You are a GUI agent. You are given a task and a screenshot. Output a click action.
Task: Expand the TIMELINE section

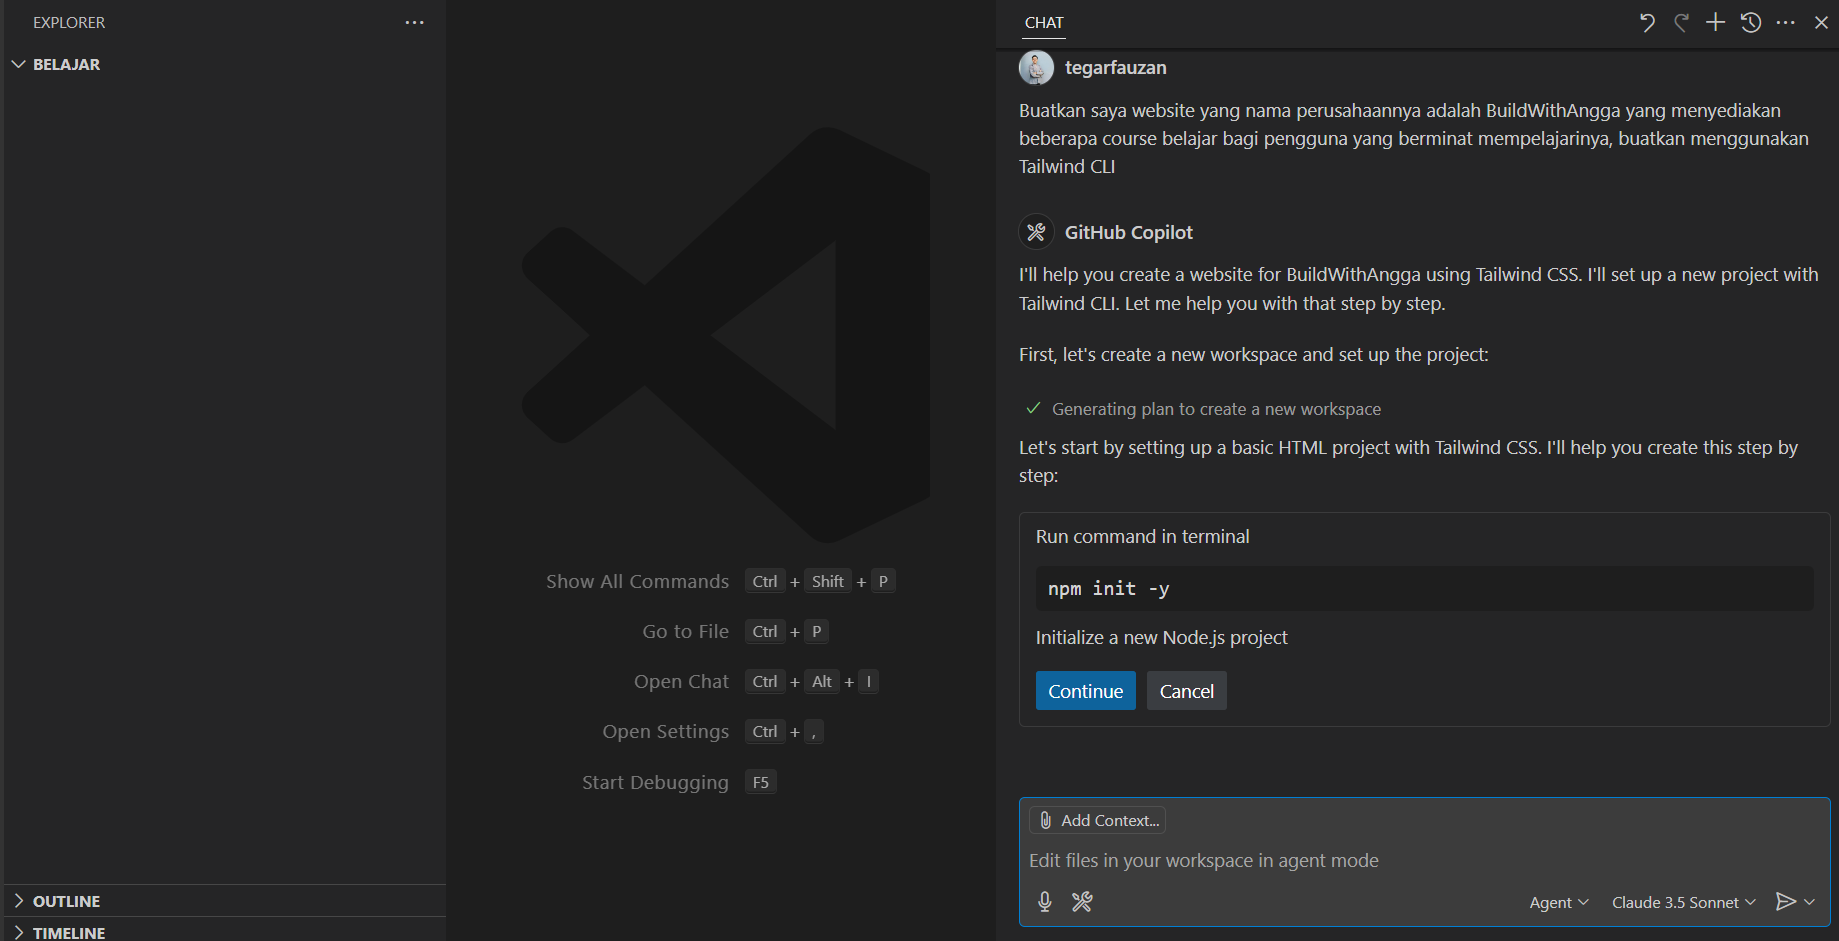point(225,931)
